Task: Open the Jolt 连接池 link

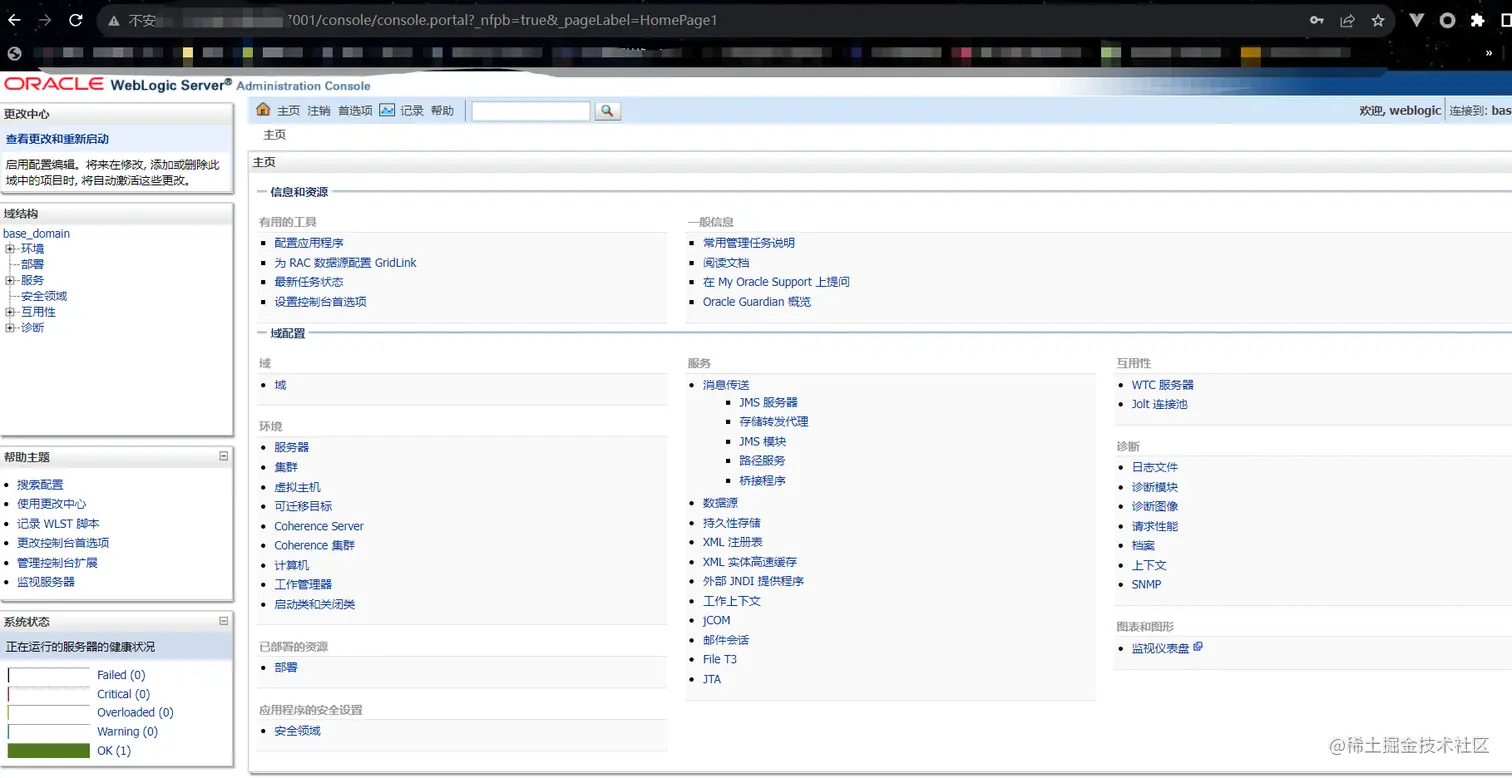Action: coord(1160,405)
